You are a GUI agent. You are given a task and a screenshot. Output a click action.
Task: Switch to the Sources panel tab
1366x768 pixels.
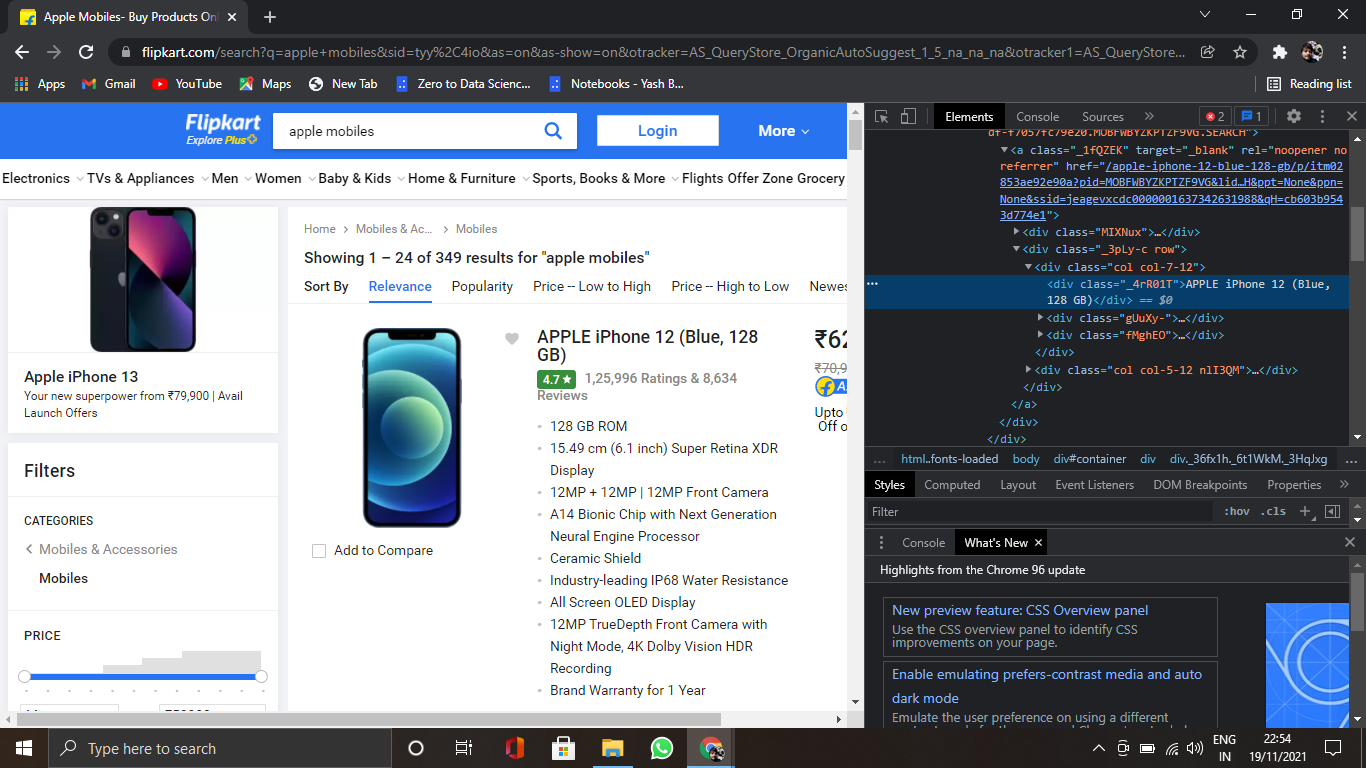click(x=1103, y=116)
